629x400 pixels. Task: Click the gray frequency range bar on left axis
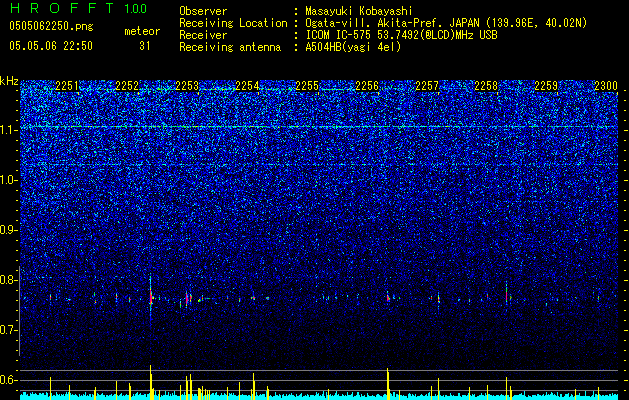coord(19,311)
